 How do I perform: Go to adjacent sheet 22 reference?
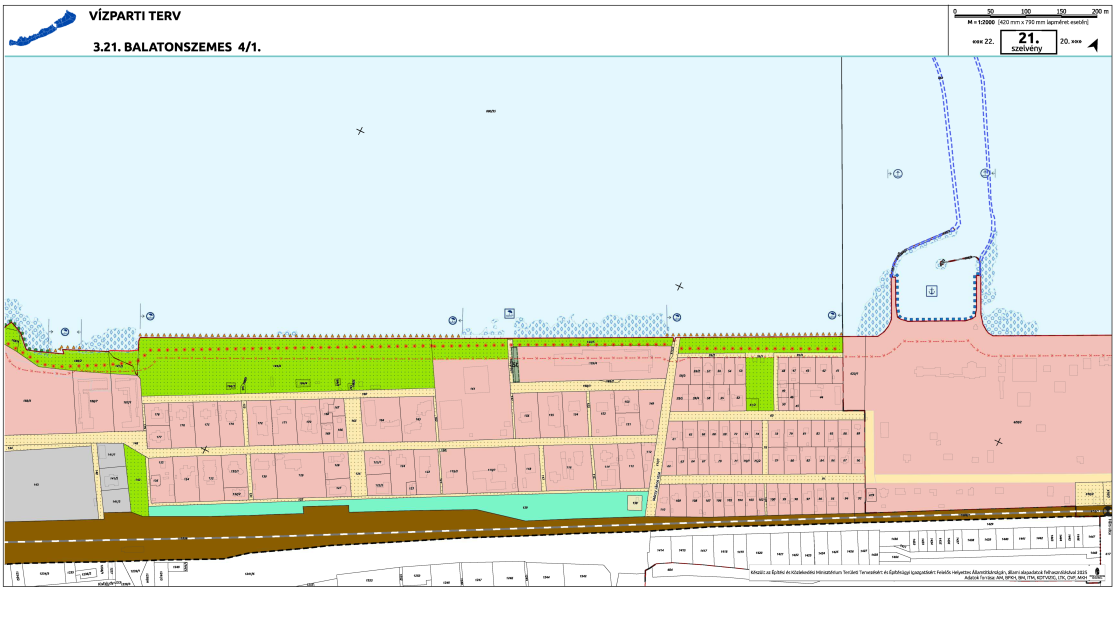983,42
